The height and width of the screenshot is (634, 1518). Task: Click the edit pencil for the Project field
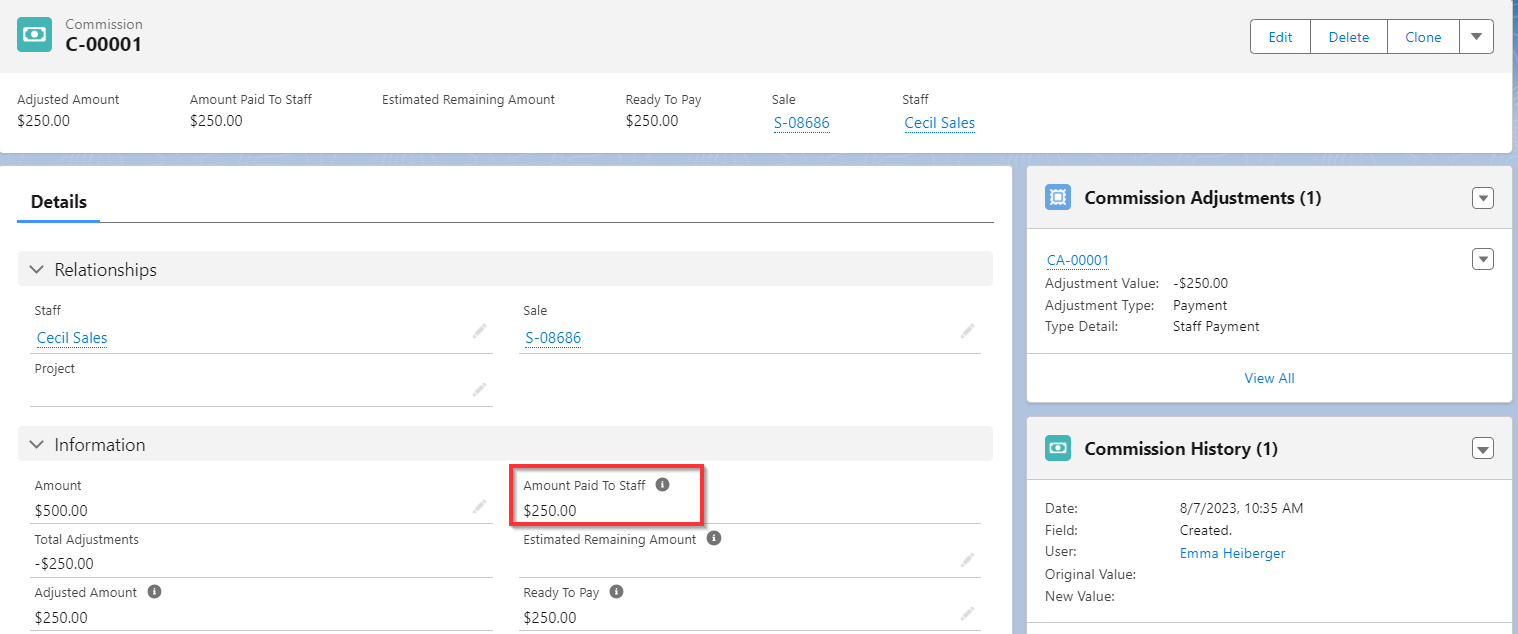coord(479,389)
